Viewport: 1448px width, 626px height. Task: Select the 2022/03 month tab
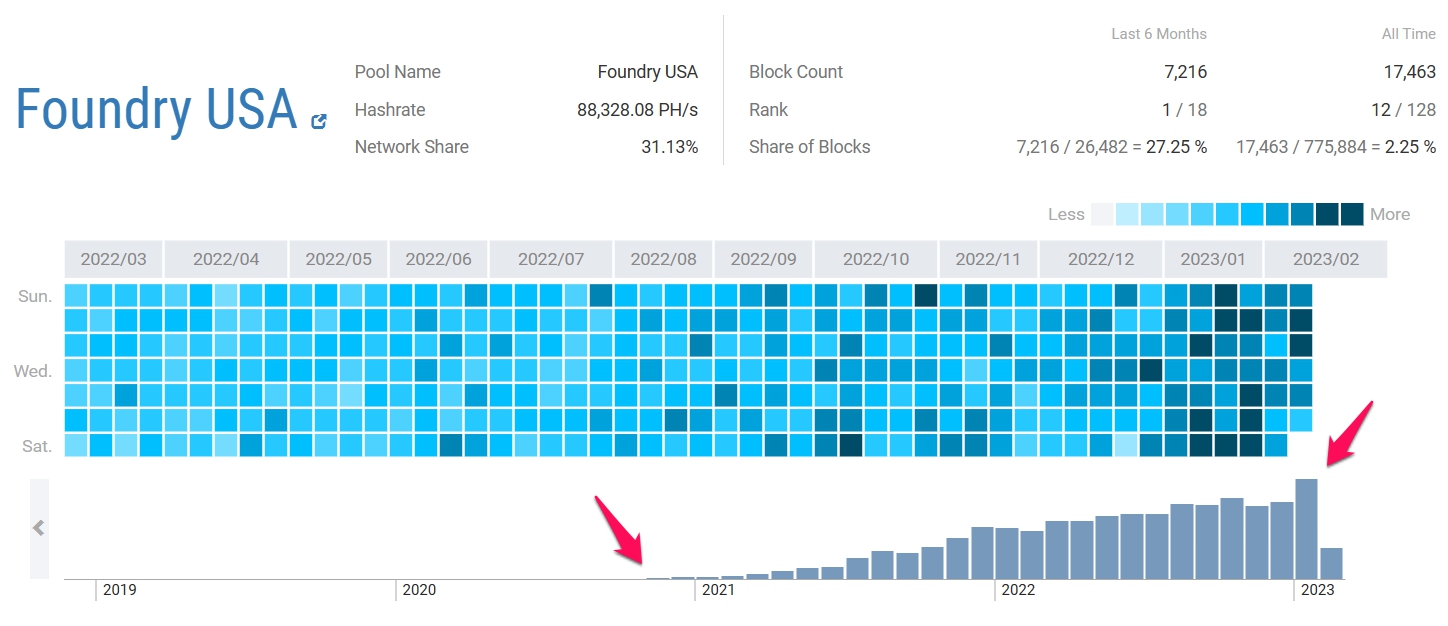tap(113, 259)
